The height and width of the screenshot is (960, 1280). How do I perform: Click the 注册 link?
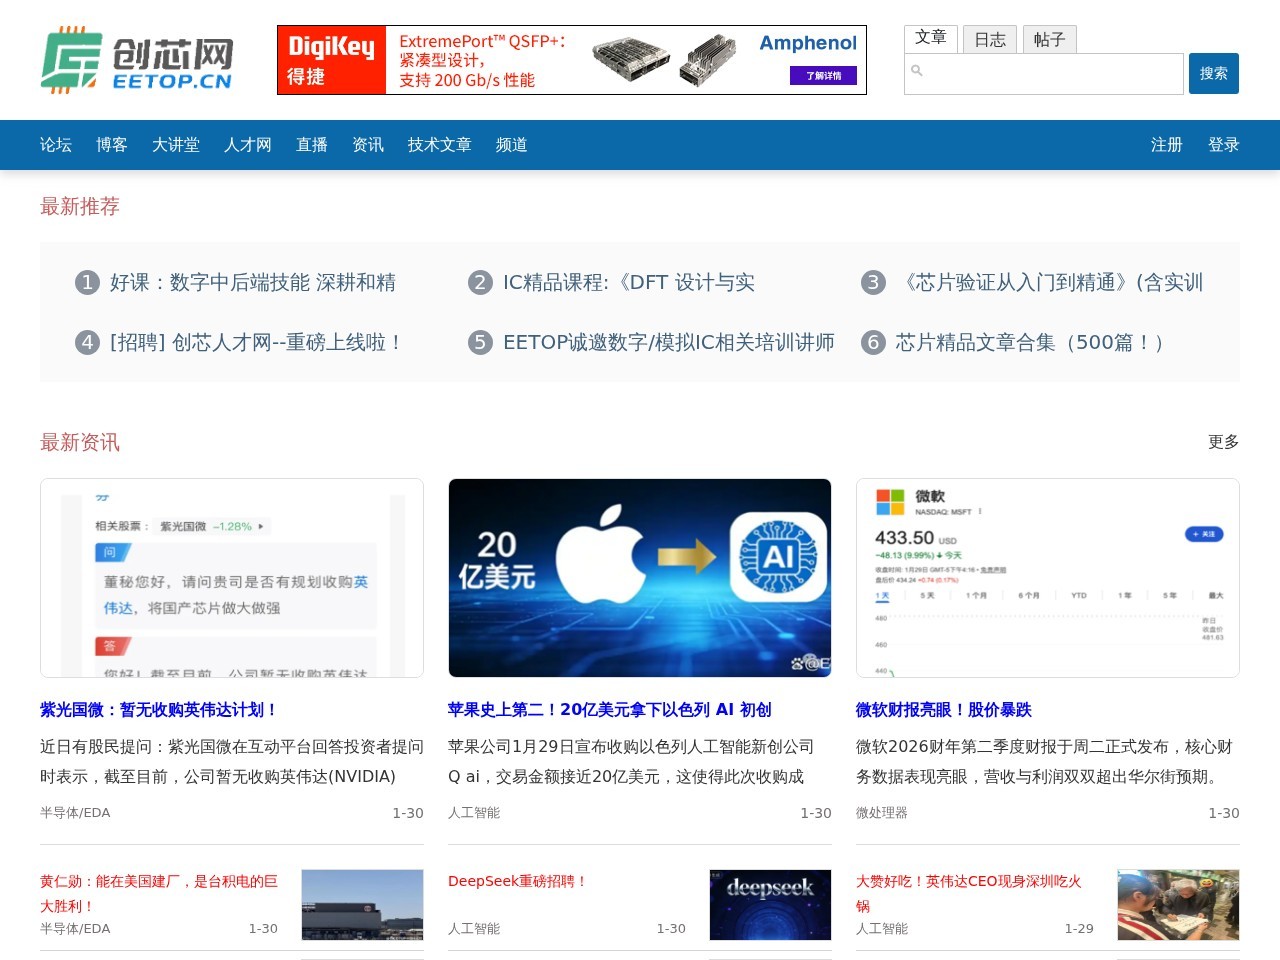[x=1166, y=145]
